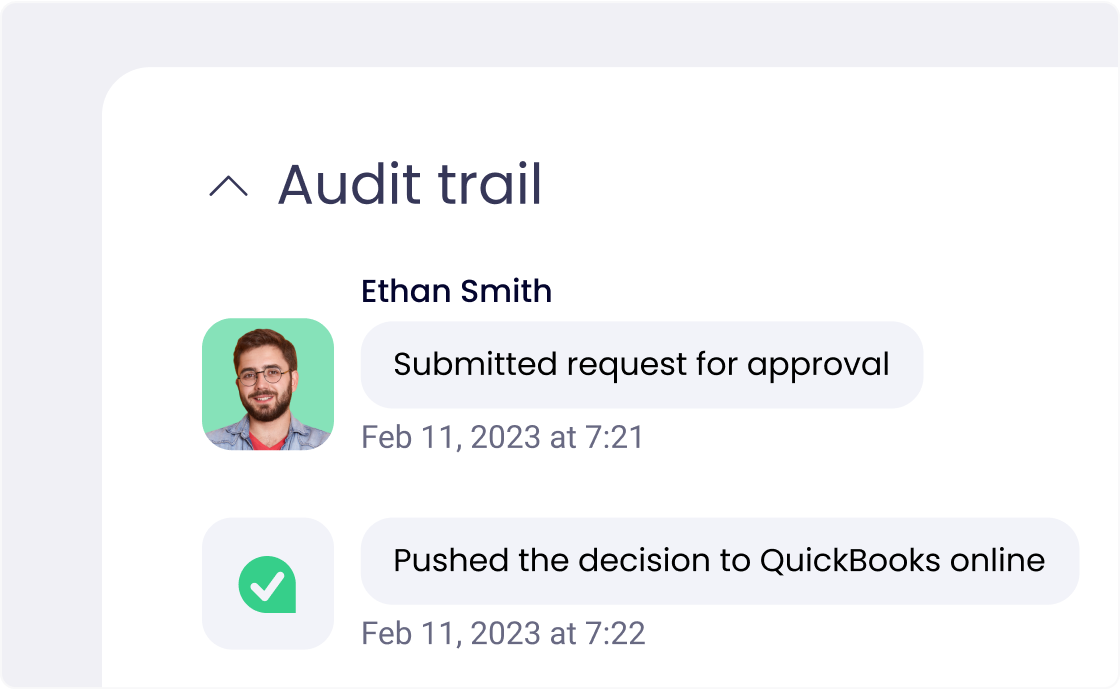
Task: Click the word approval in the first message
Action: [817, 364]
